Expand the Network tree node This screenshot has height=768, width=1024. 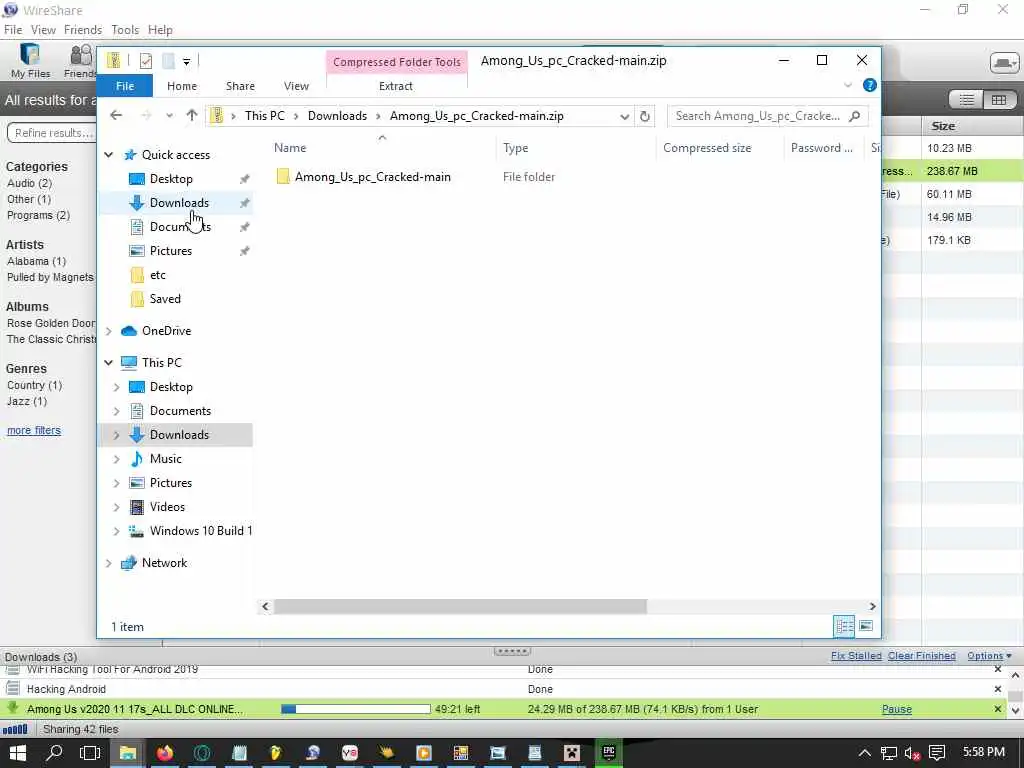coord(108,563)
